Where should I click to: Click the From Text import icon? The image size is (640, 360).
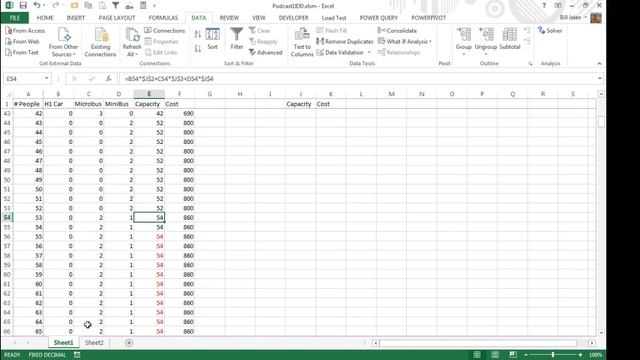pos(22,53)
